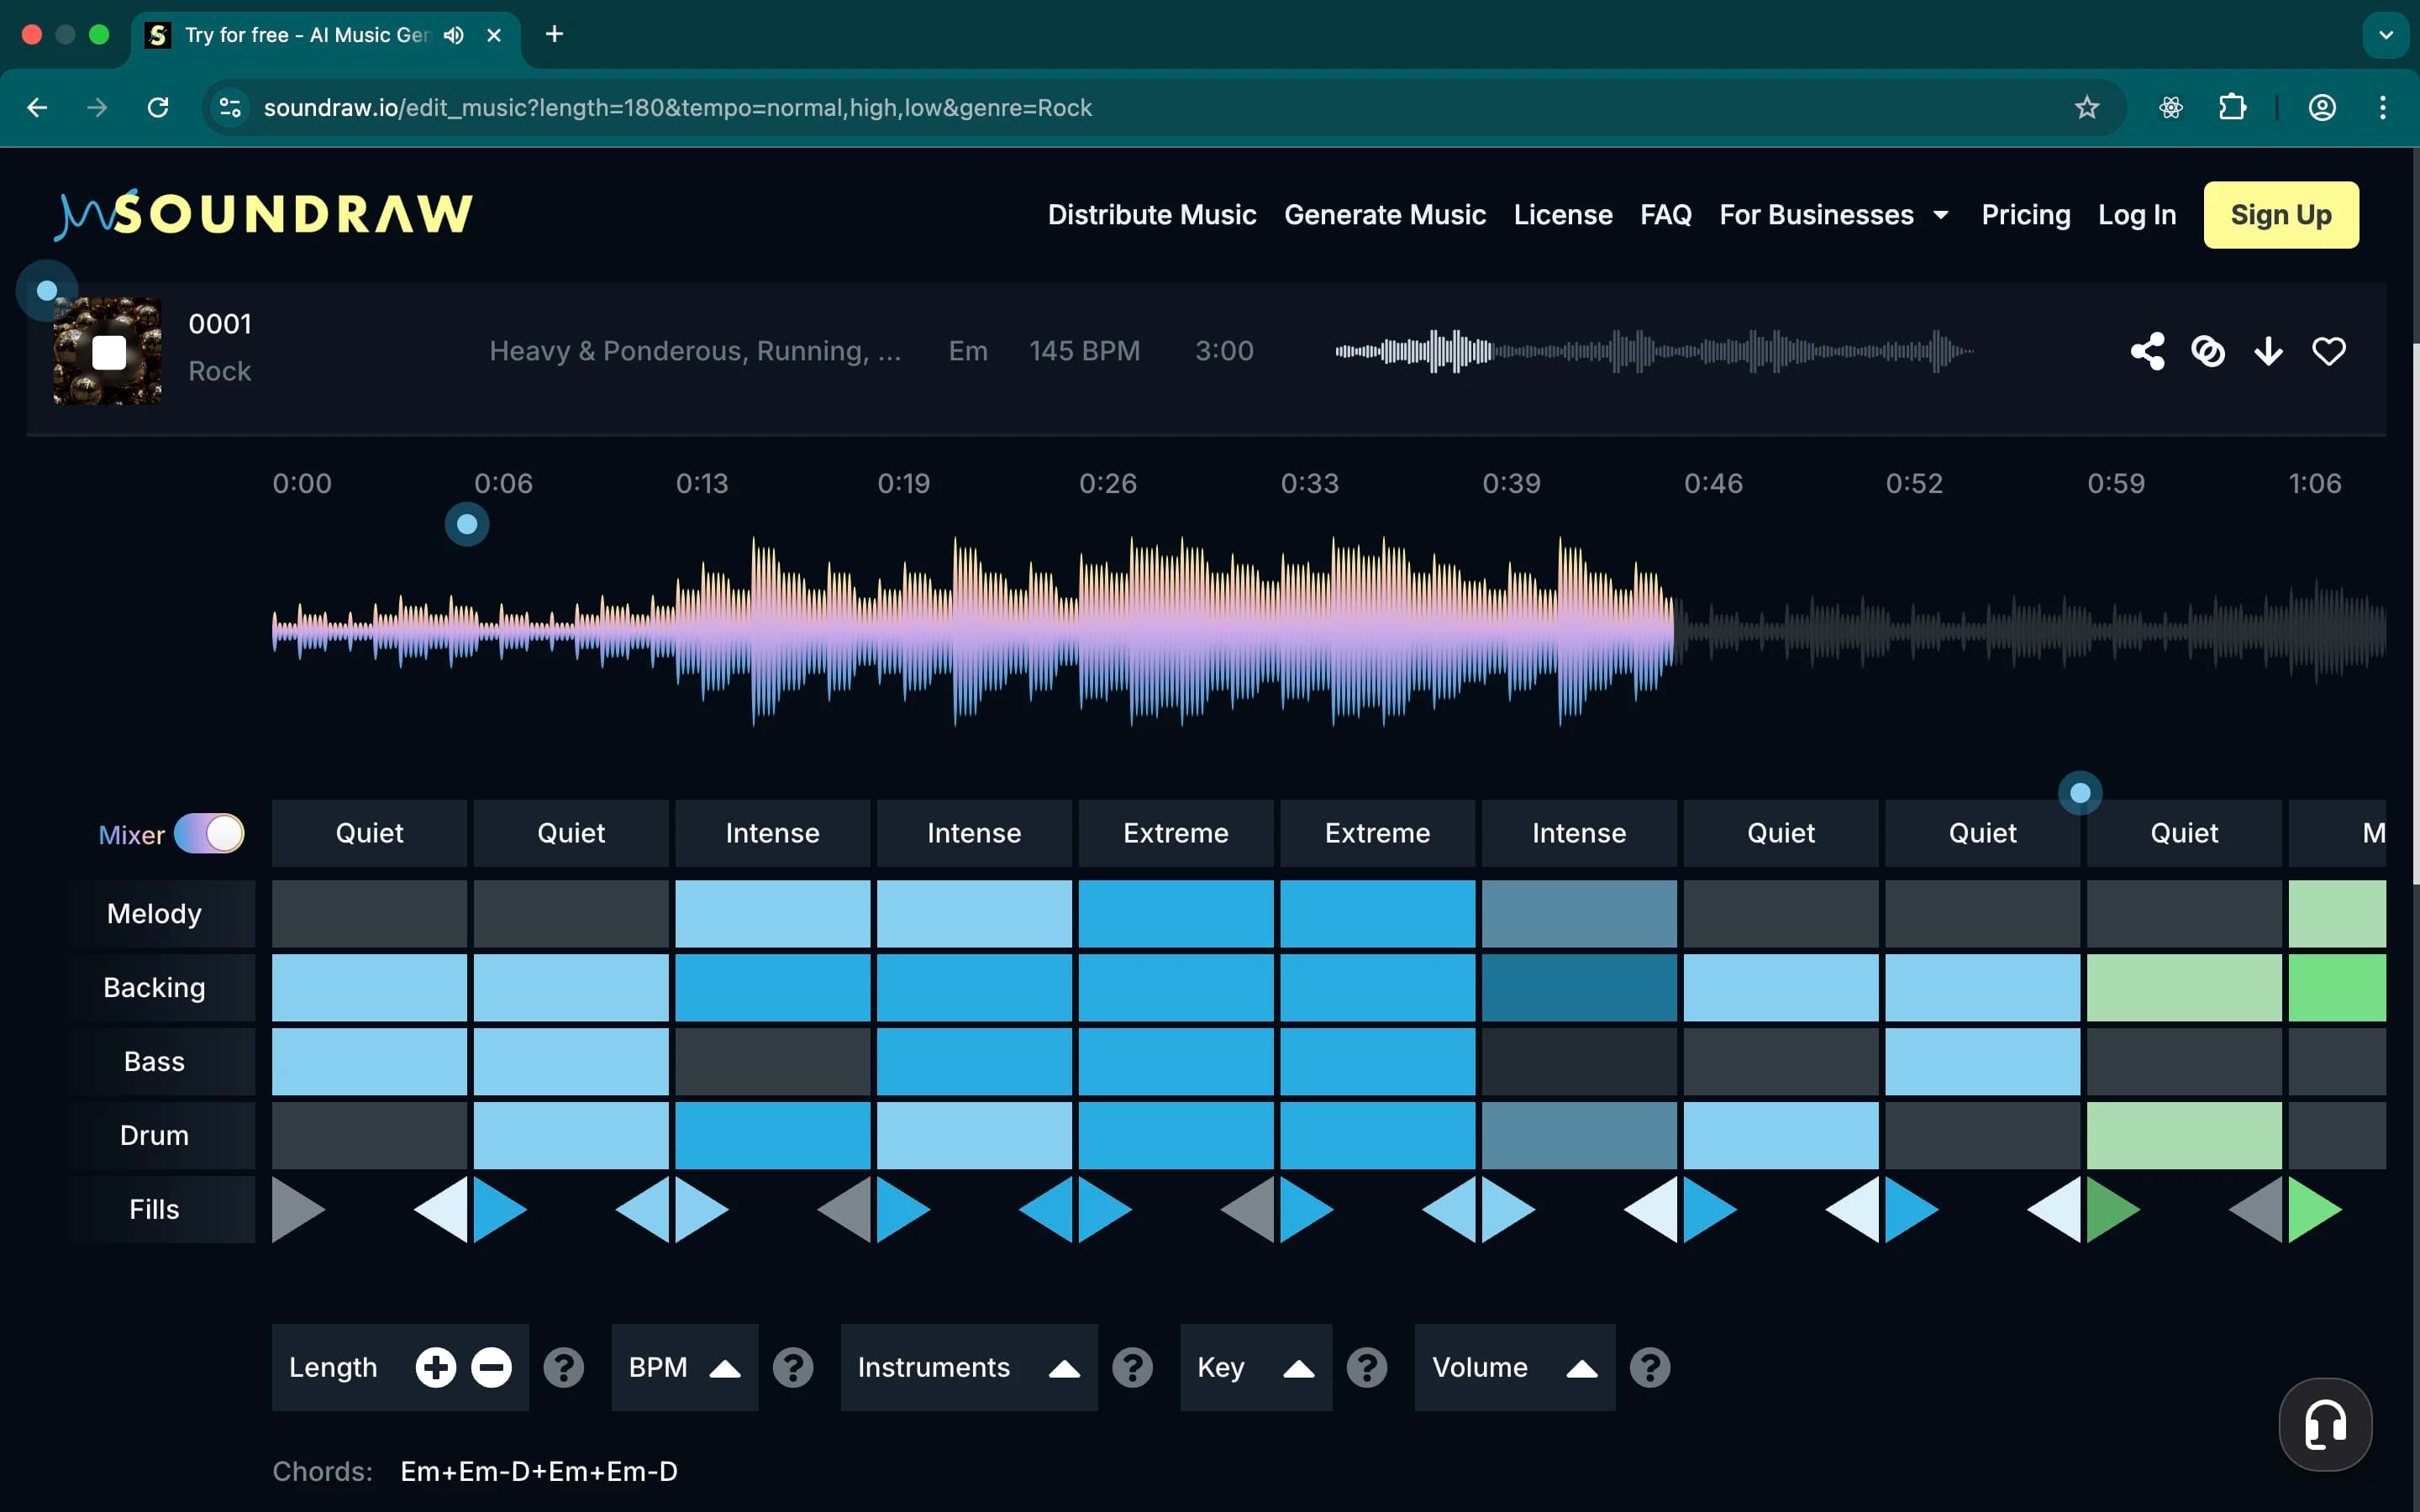Open the Length help question mark
This screenshot has width=2420, height=1512.
pyautogui.click(x=564, y=1367)
